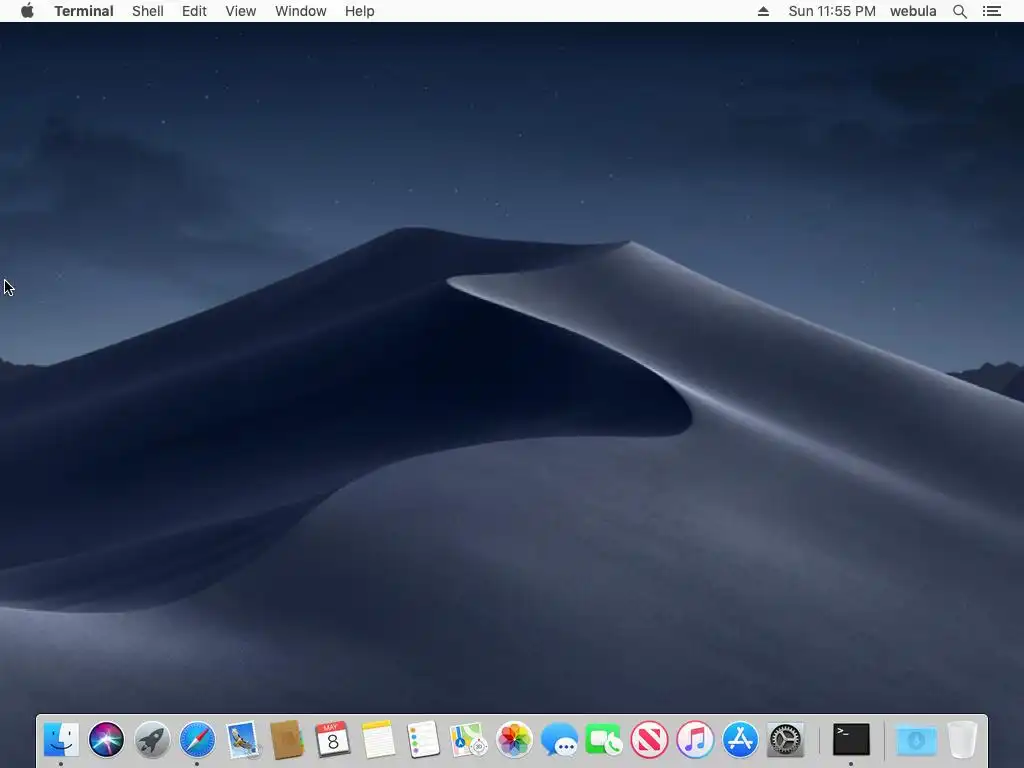Open the Edit menu
1024x768 pixels.
coord(194,11)
